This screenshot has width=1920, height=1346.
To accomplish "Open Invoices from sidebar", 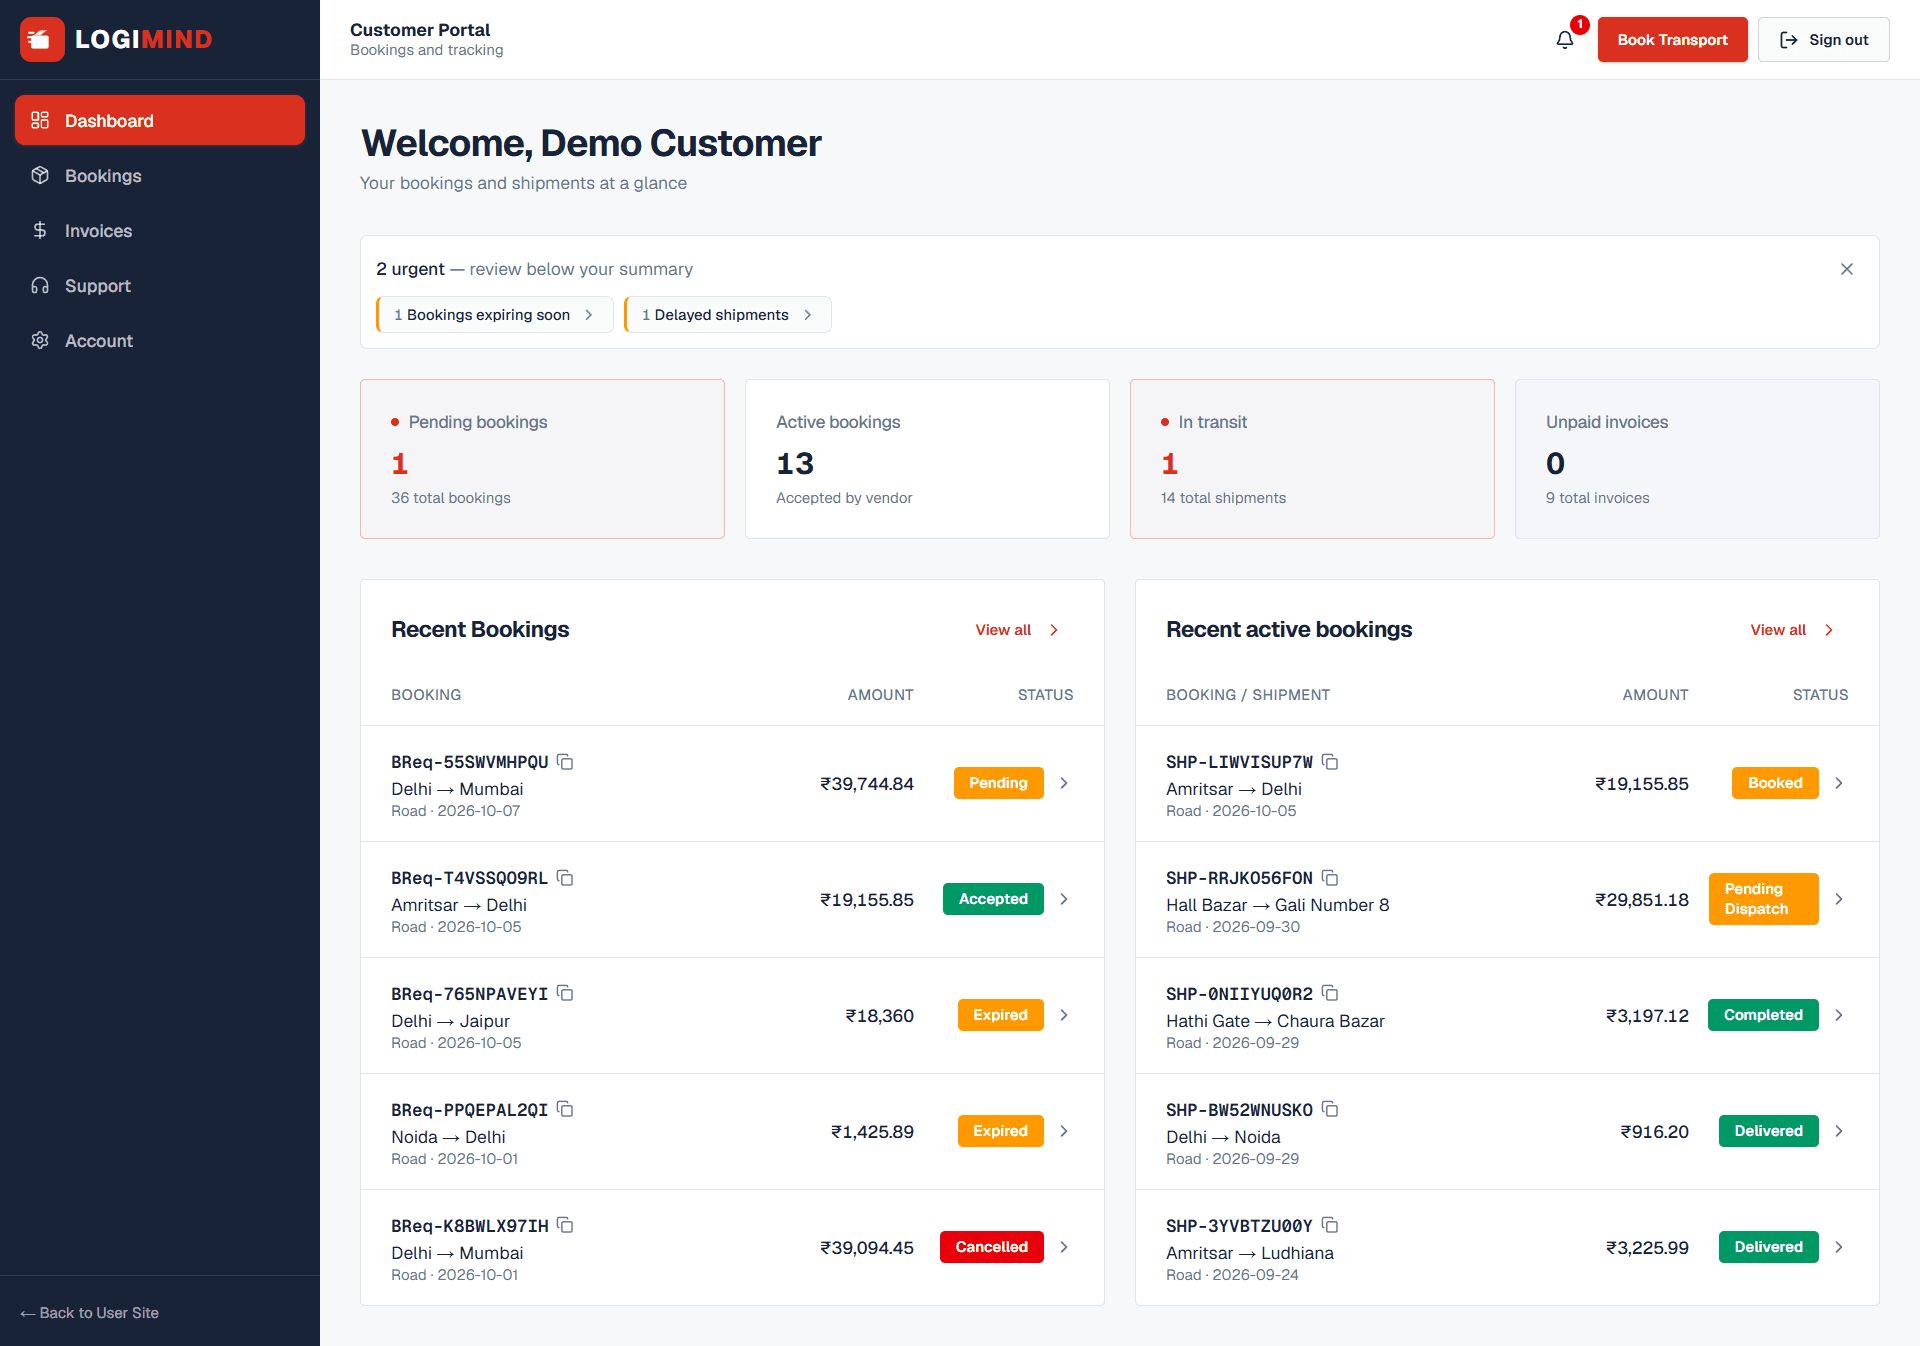I will pos(160,230).
